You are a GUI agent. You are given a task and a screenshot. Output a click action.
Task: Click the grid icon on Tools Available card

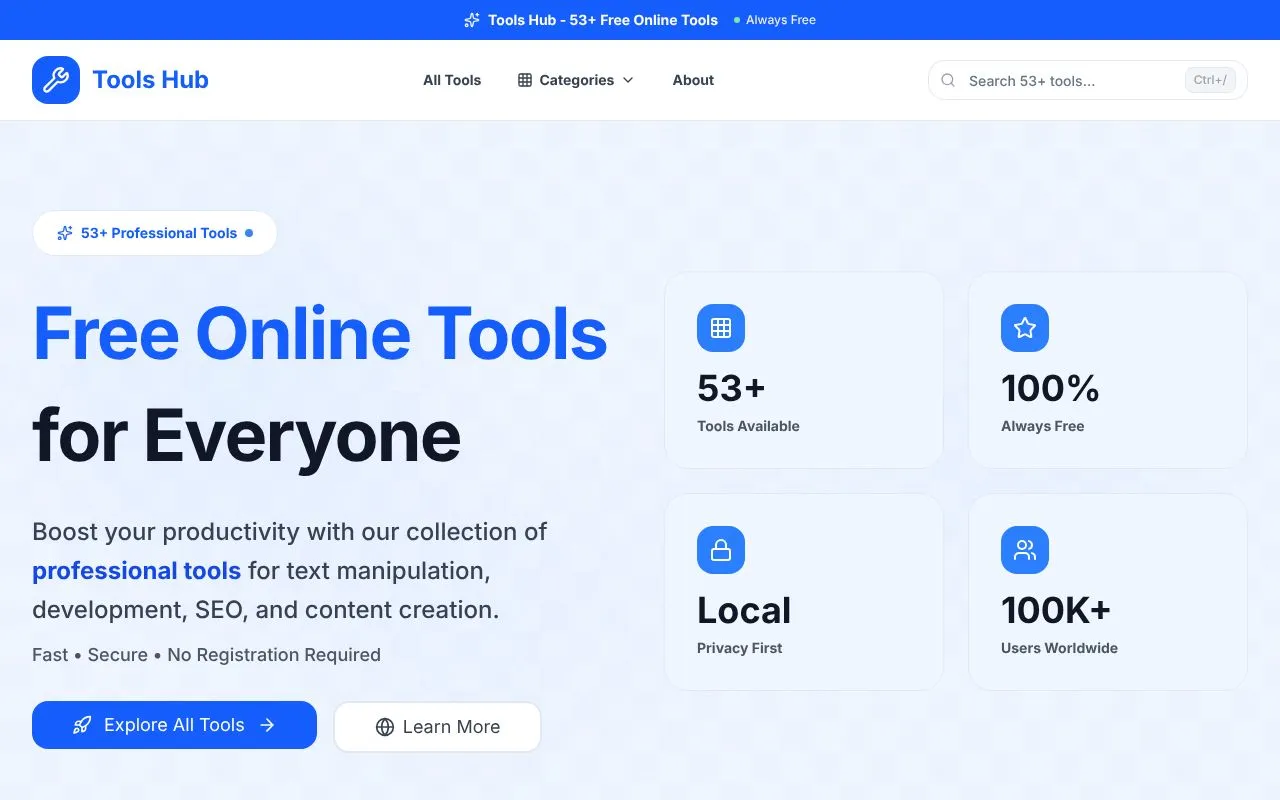coord(721,328)
